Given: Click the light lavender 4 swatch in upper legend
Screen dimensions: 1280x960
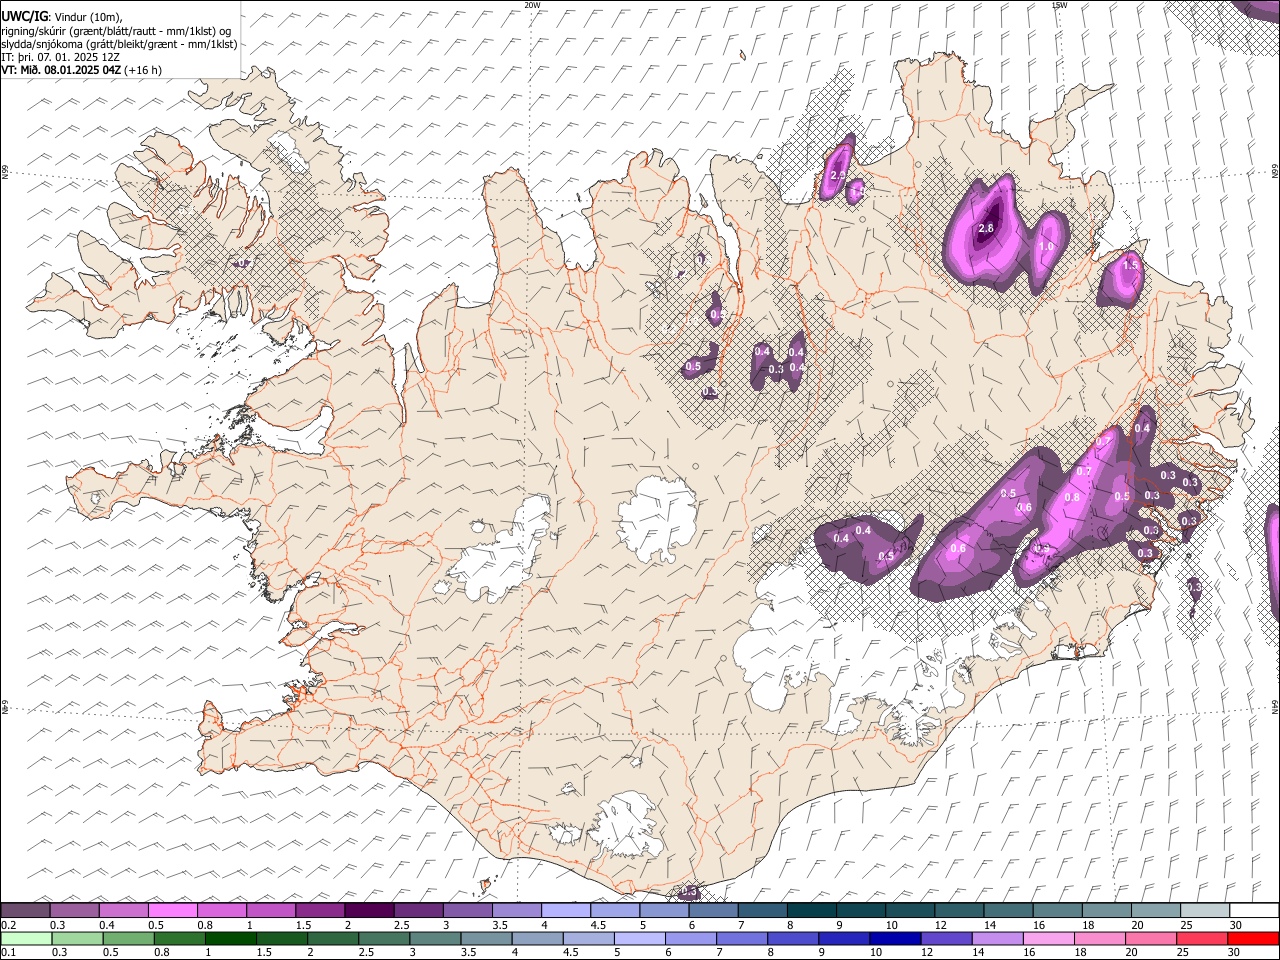Looking at the screenshot, I should tap(566, 910).
